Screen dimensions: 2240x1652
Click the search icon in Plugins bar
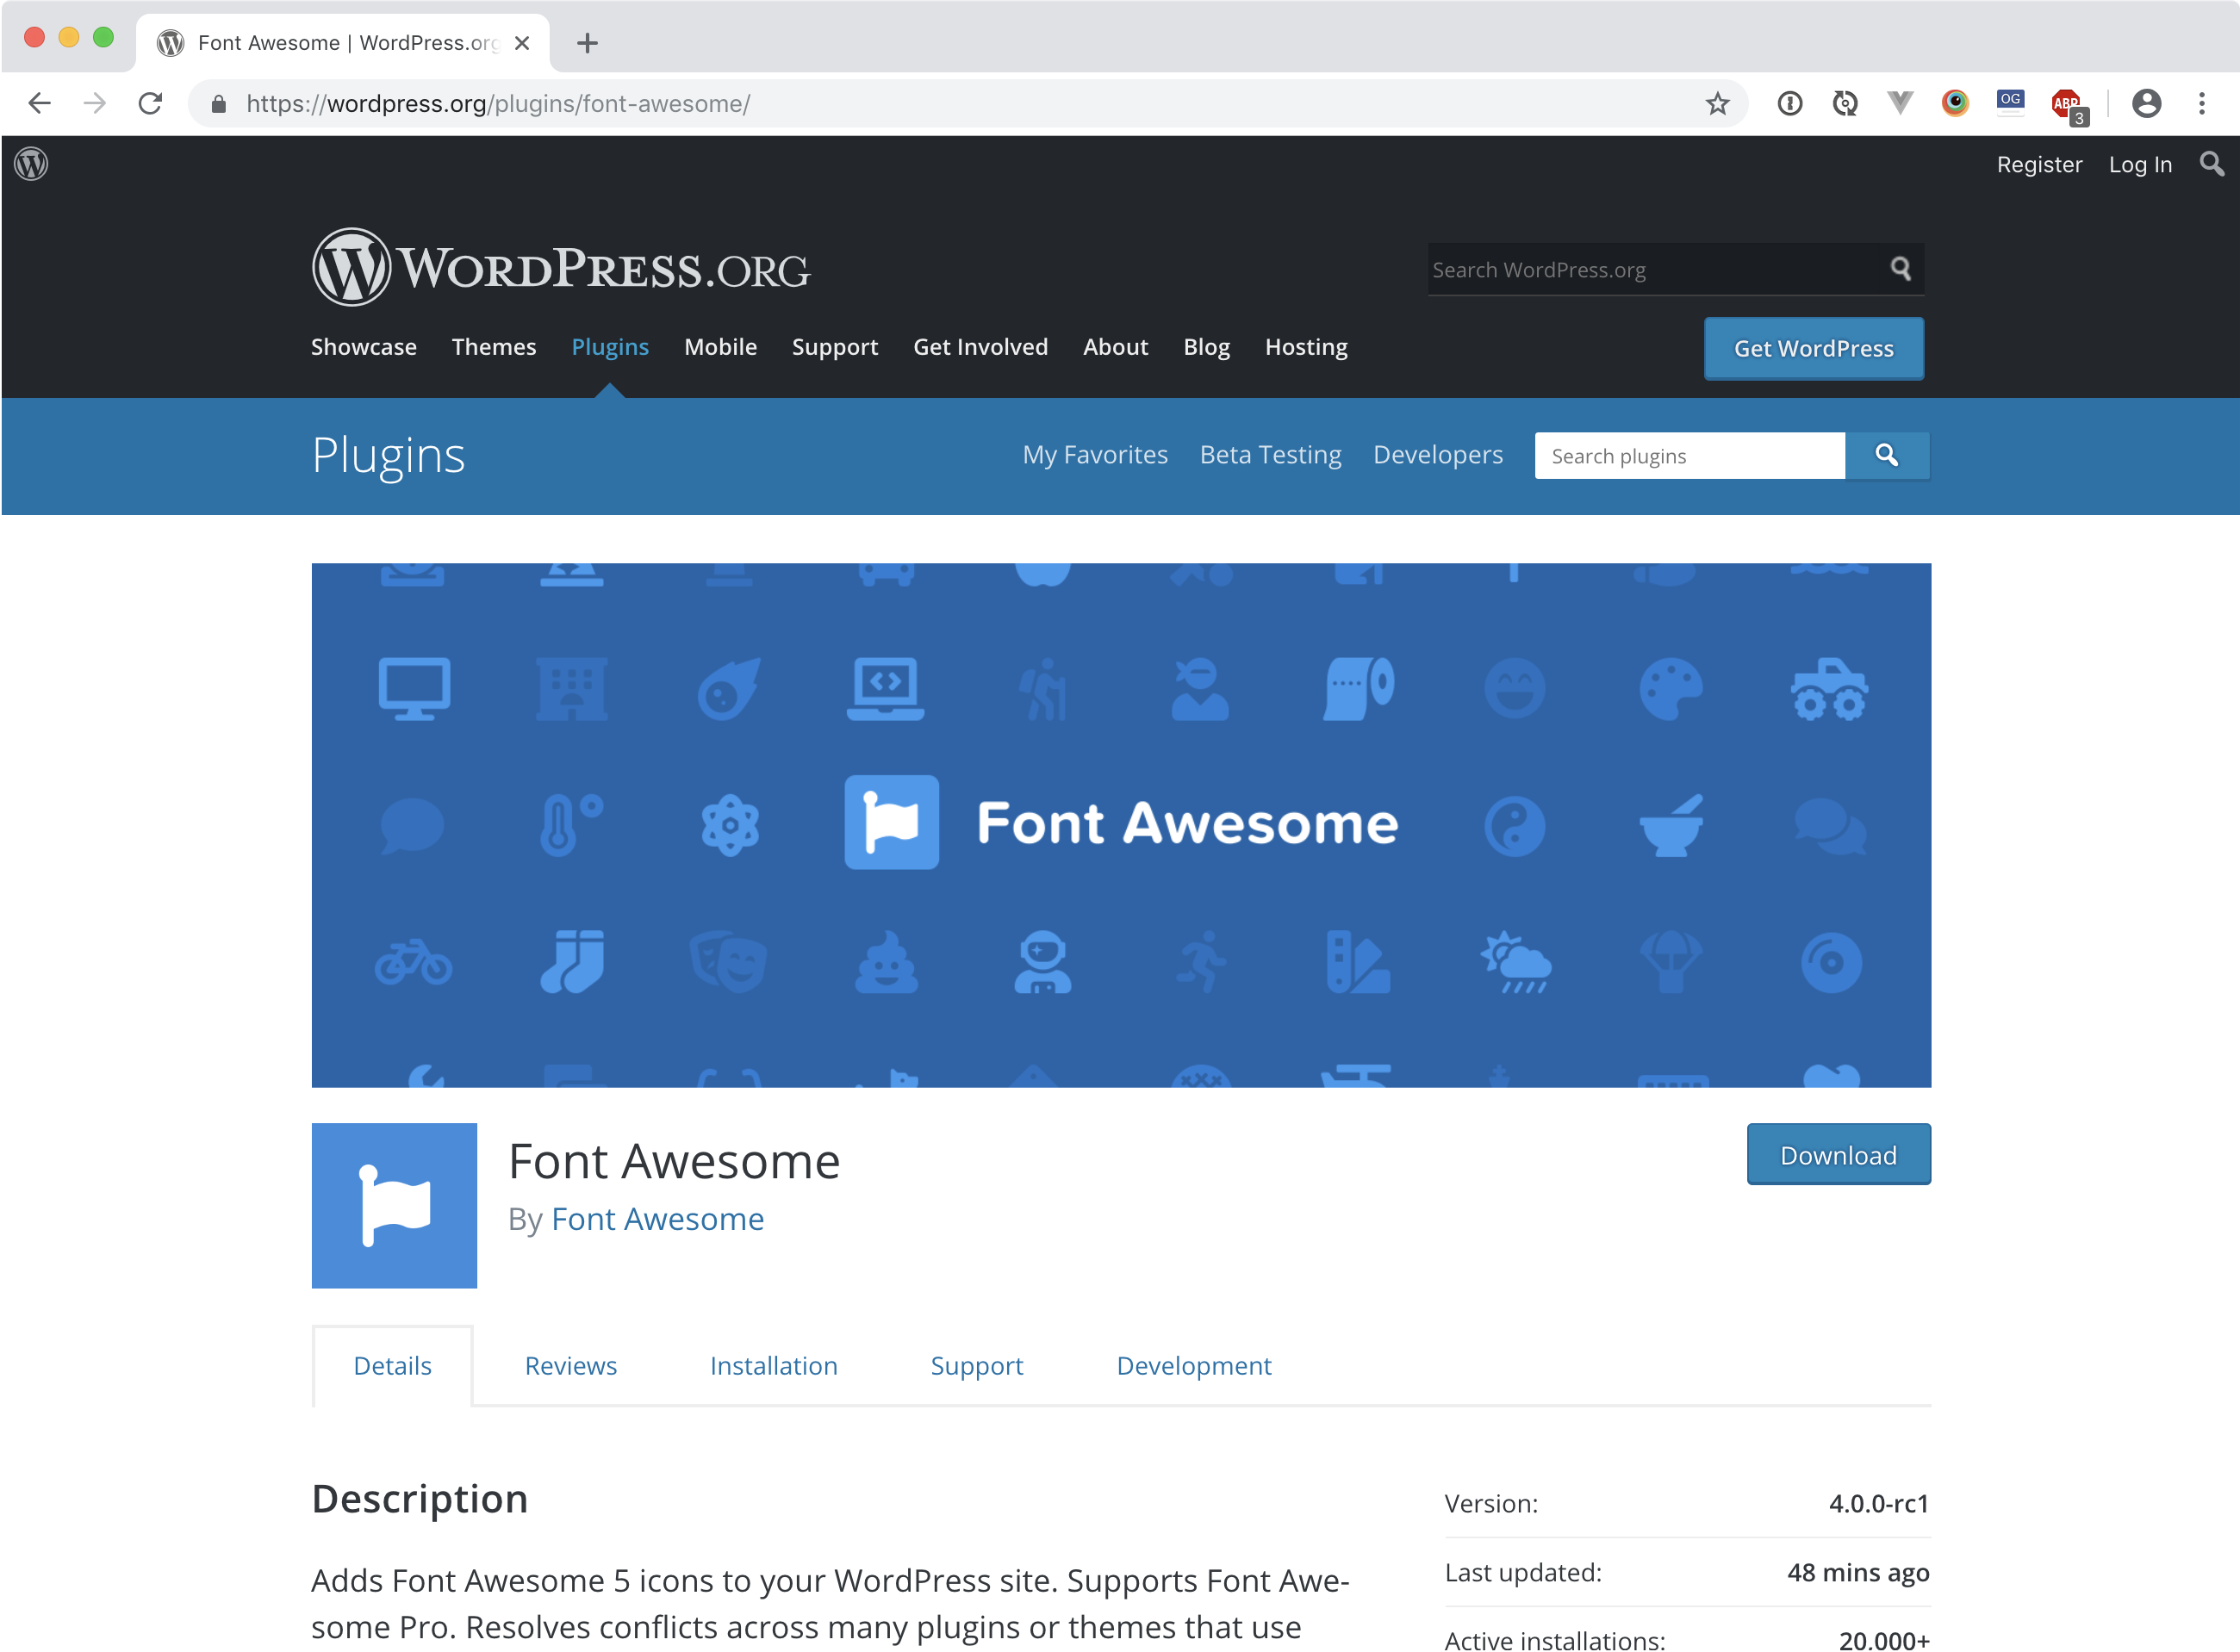[1887, 456]
